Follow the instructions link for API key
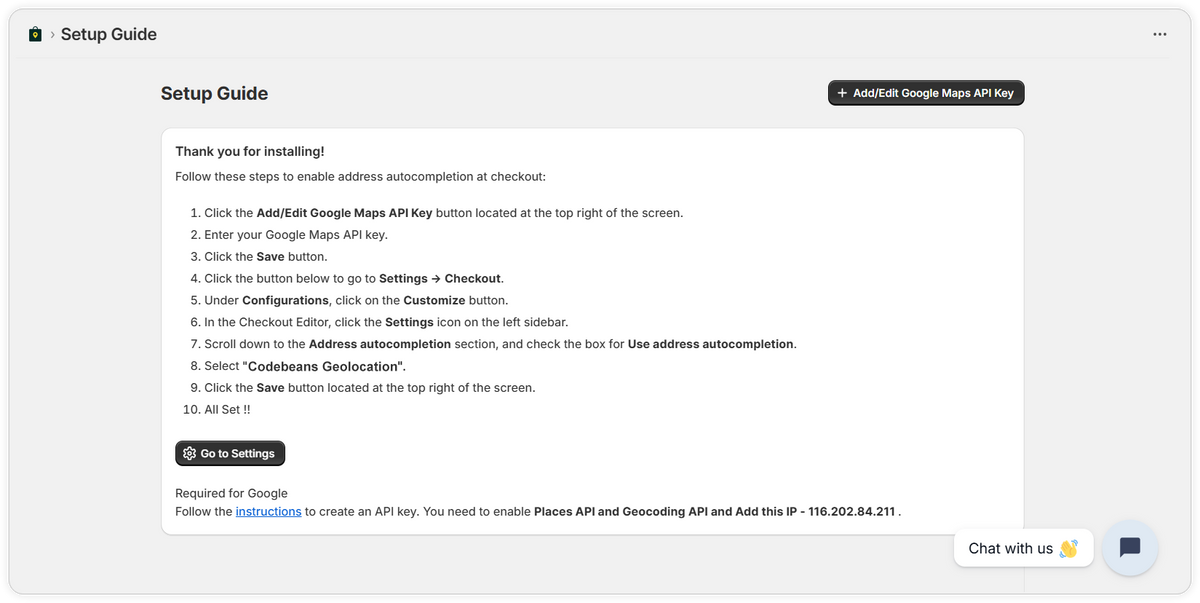 [268, 511]
